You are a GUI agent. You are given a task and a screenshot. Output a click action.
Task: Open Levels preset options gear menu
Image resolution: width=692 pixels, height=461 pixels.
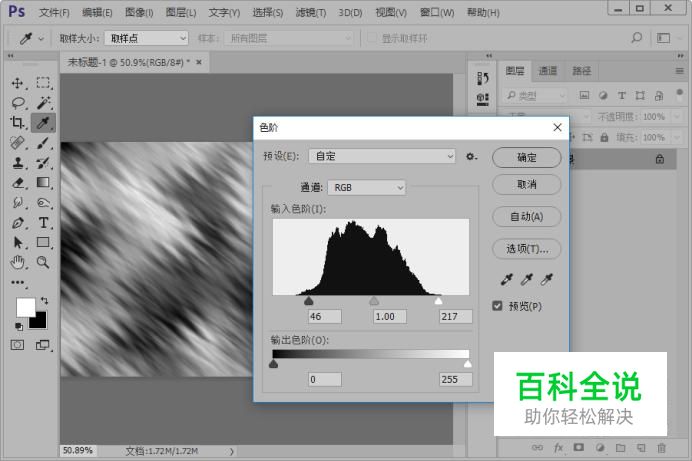click(x=471, y=157)
